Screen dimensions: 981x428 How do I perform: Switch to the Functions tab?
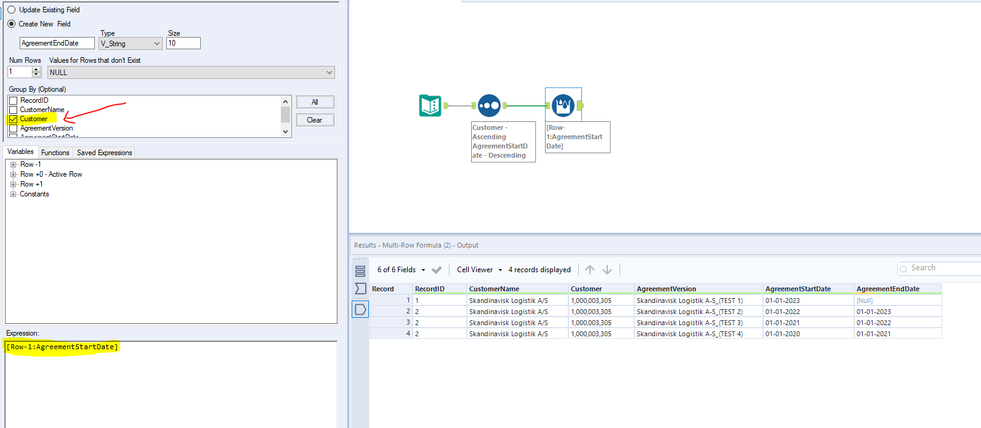coord(55,152)
